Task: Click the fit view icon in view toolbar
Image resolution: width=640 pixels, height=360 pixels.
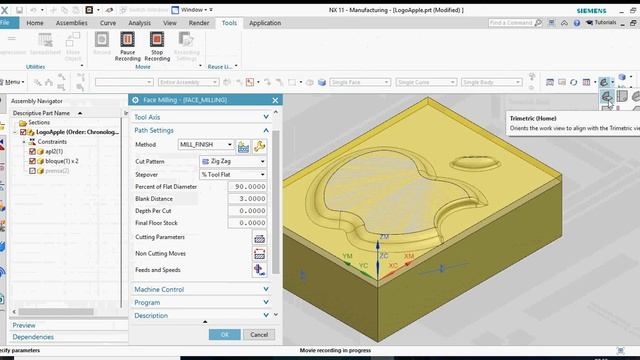Action: (x=550, y=82)
